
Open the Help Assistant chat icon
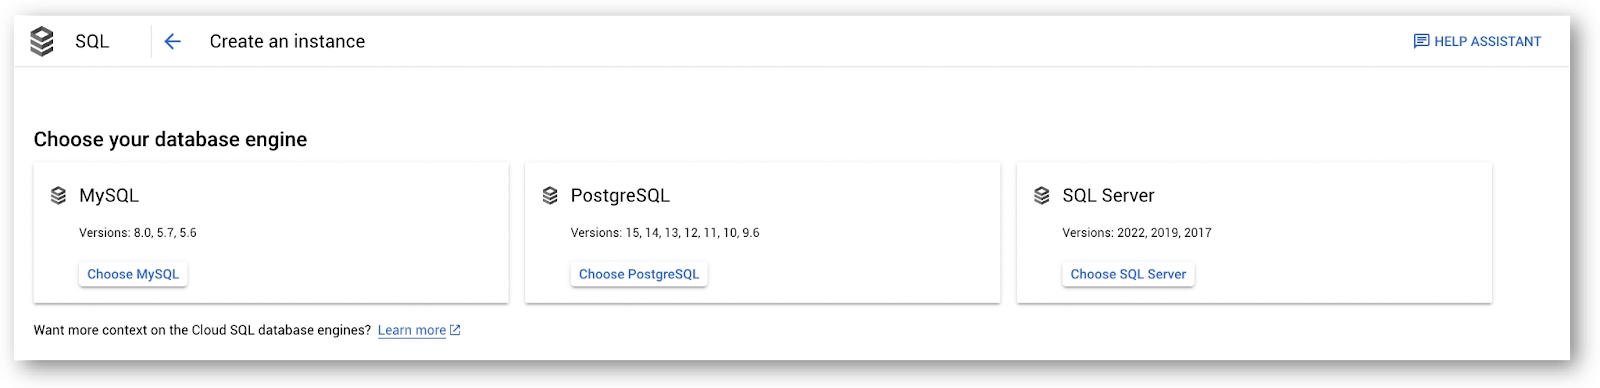[1421, 41]
